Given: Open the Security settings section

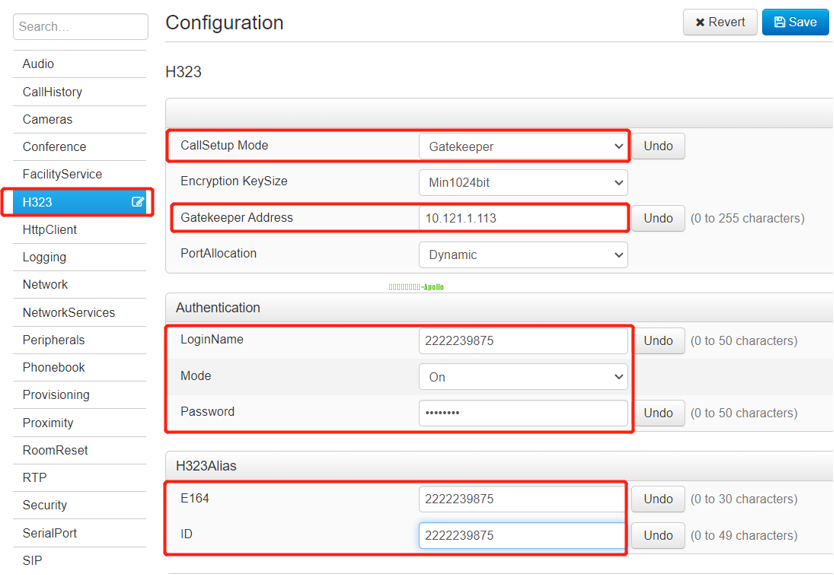Looking at the screenshot, I should (x=45, y=505).
